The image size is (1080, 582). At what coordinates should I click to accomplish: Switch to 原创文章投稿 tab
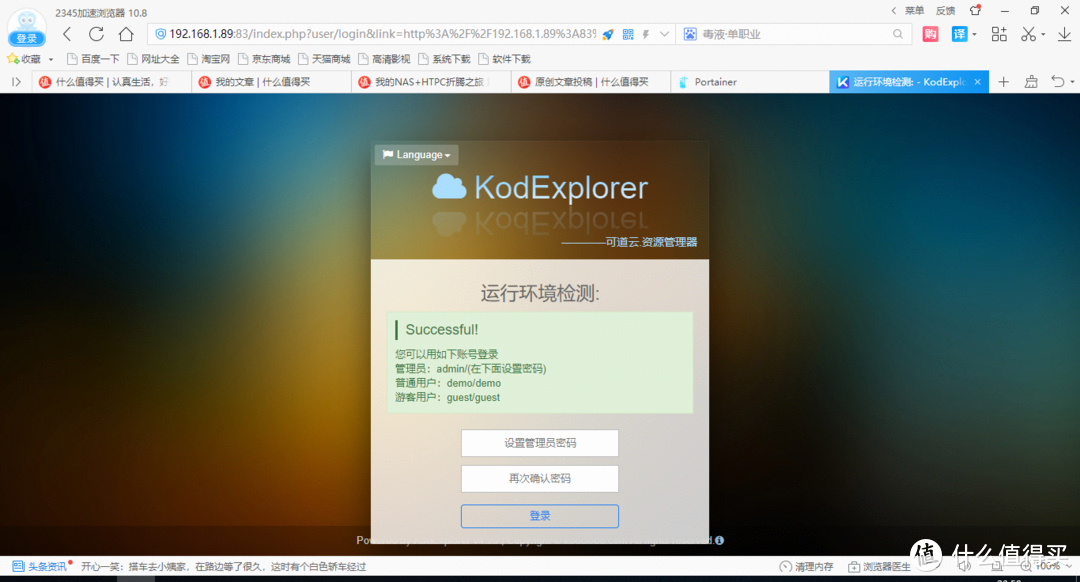pos(590,82)
